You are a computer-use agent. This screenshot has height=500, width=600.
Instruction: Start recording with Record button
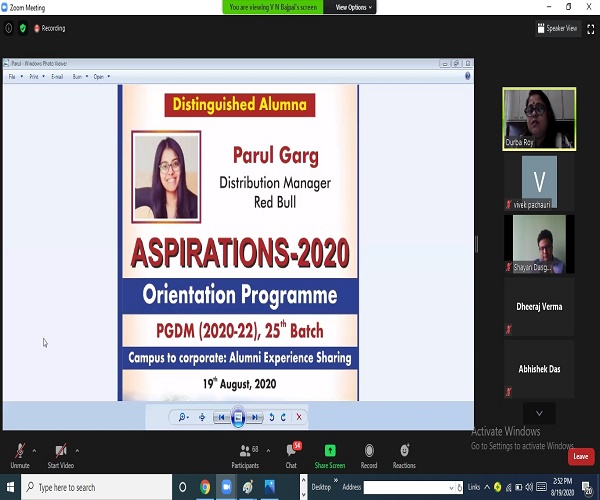pos(369,456)
